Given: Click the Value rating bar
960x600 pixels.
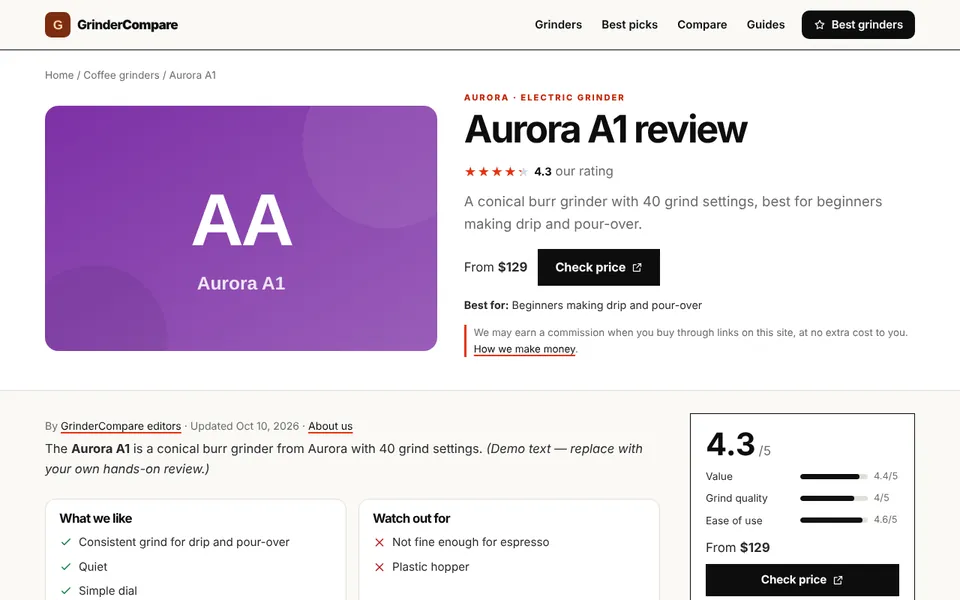Looking at the screenshot, I should pos(833,476).
